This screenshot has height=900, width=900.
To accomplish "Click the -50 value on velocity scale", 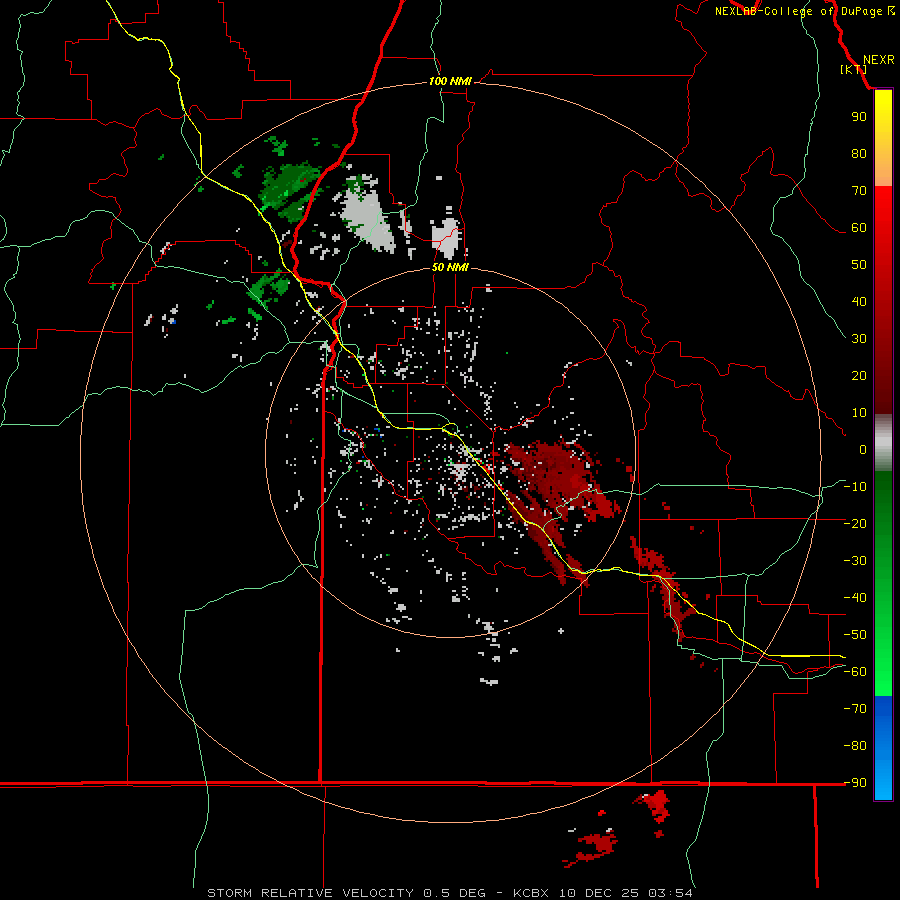I will click(x=855, y=634).
